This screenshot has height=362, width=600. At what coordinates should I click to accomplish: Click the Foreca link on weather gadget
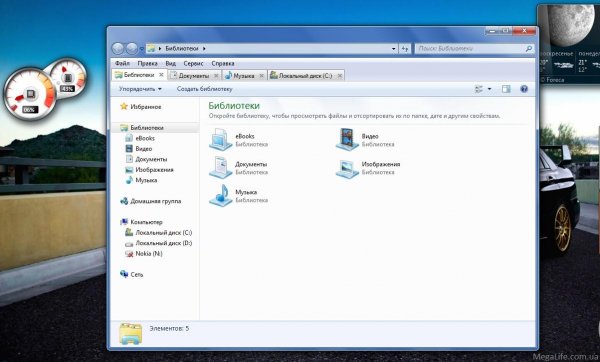tap(555, 80)
